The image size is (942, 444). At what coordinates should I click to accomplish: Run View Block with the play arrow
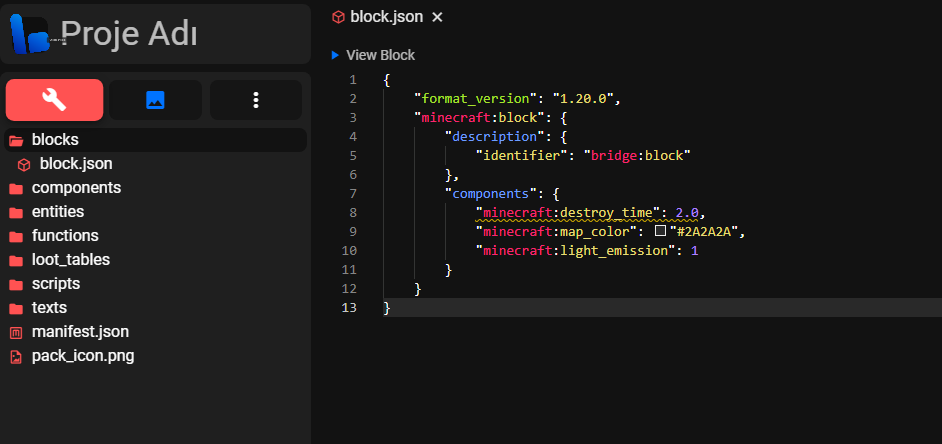pos(335,55)
